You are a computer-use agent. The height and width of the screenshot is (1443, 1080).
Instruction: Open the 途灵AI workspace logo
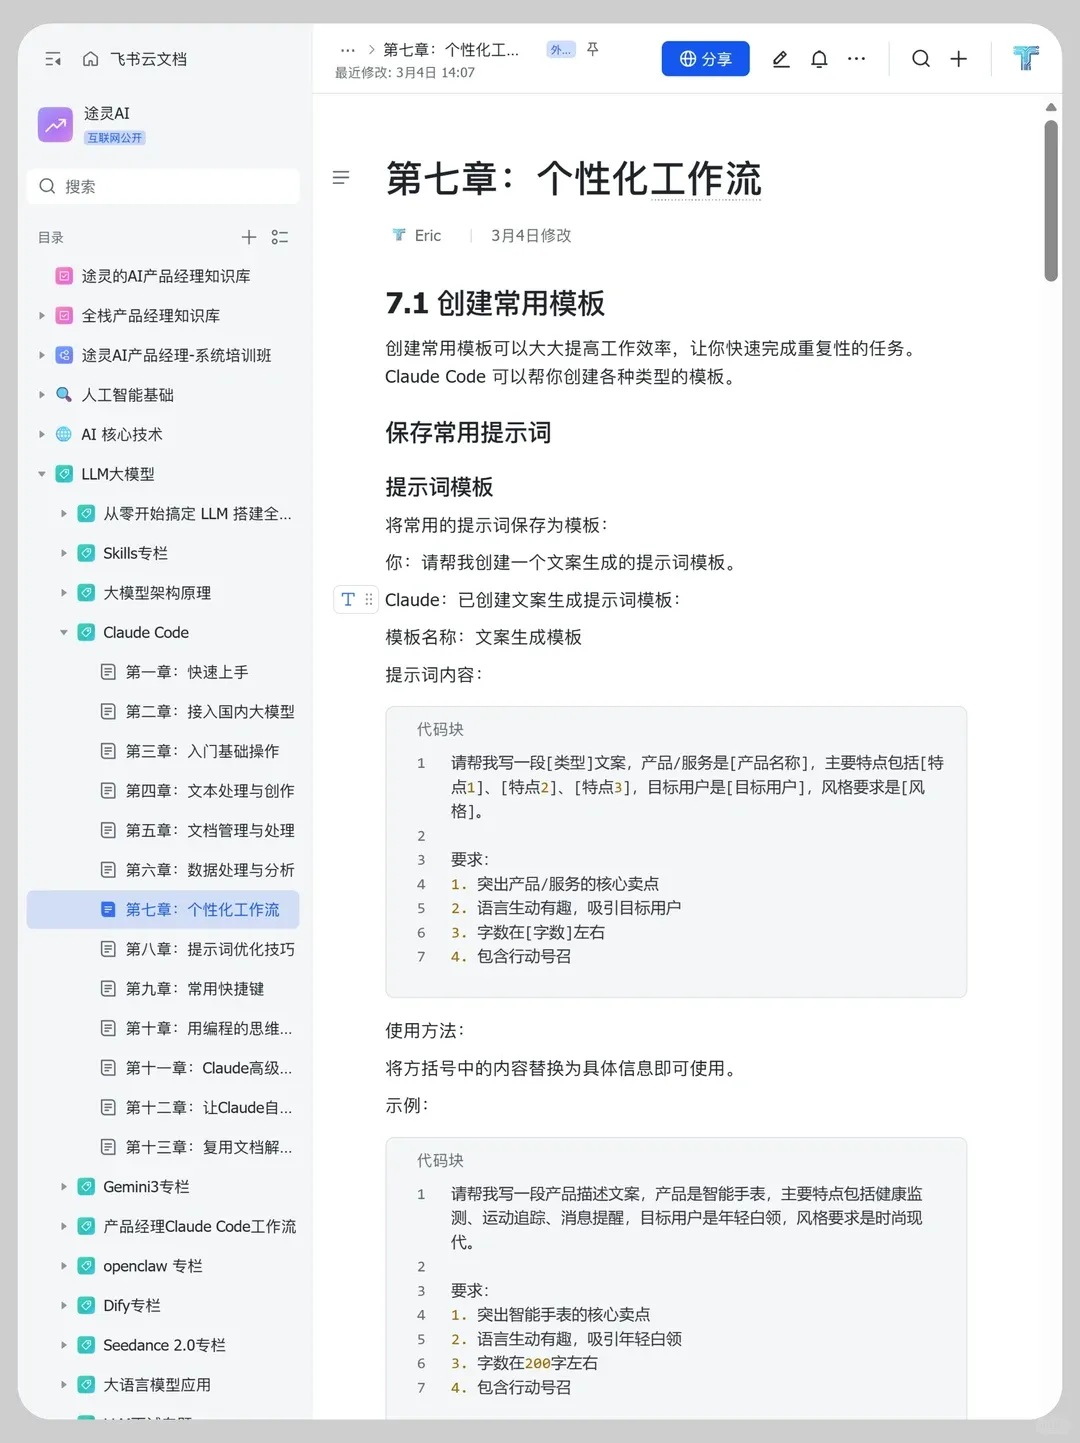click(x=55, y=125)
